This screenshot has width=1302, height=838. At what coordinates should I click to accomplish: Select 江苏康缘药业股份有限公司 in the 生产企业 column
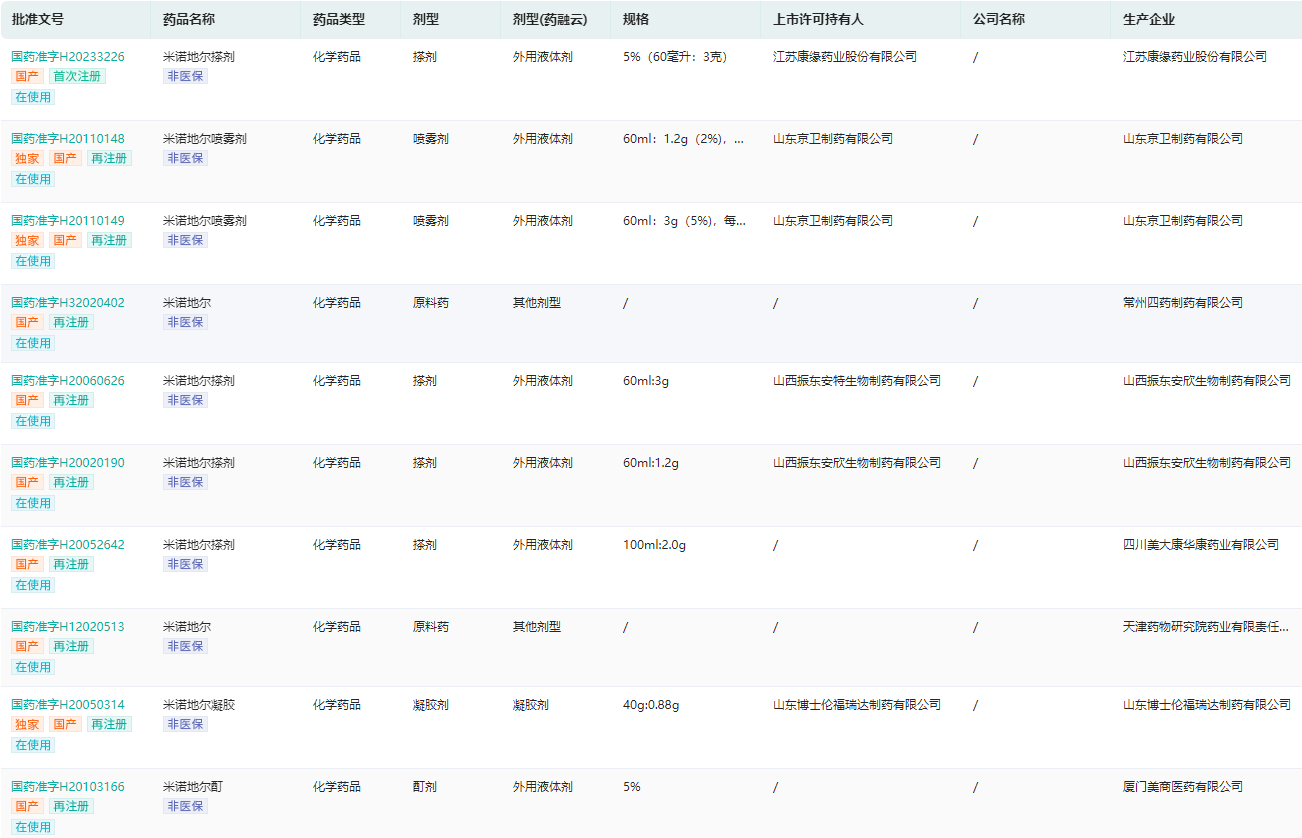pyautogui.click(x=1195, y=57)
